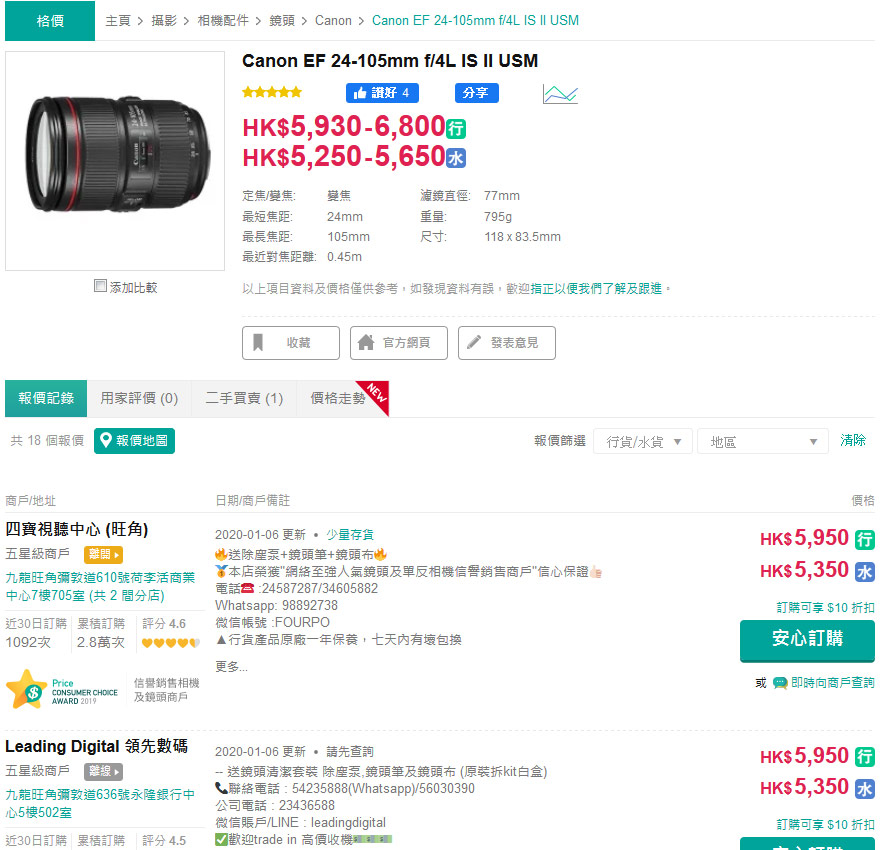This screenshot has width=890, height=850.
Task: Tick the 添加比較 compare checkbox
Action: point(100,286)
